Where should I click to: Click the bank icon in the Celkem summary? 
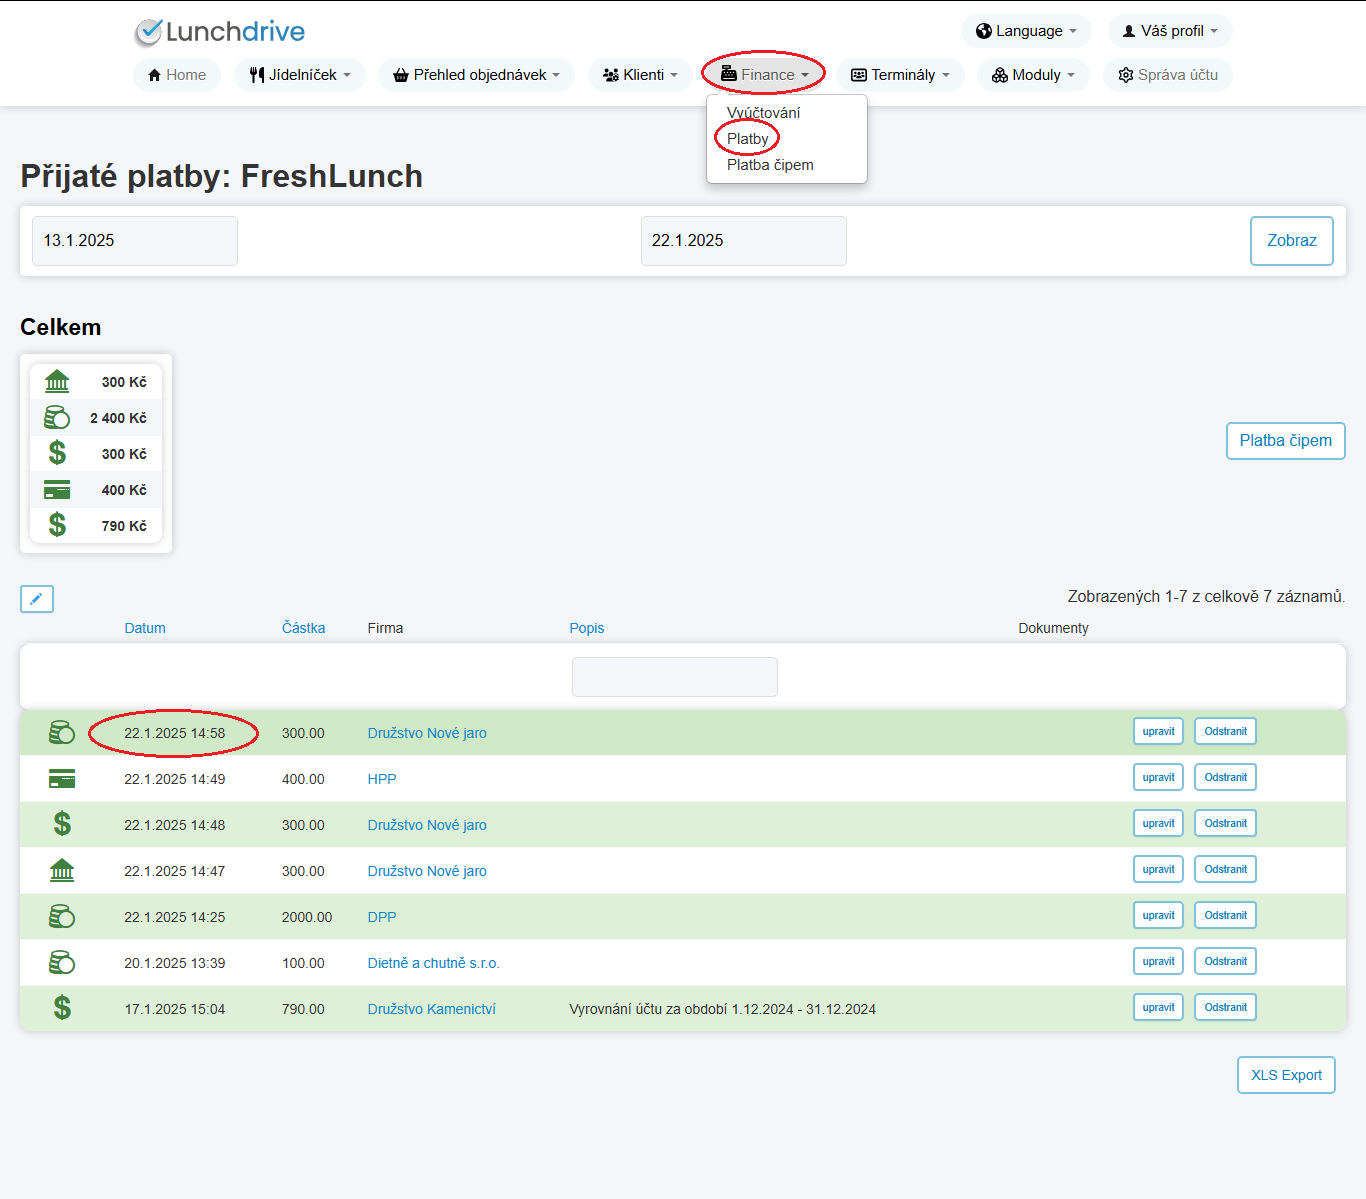pos(57,382)
